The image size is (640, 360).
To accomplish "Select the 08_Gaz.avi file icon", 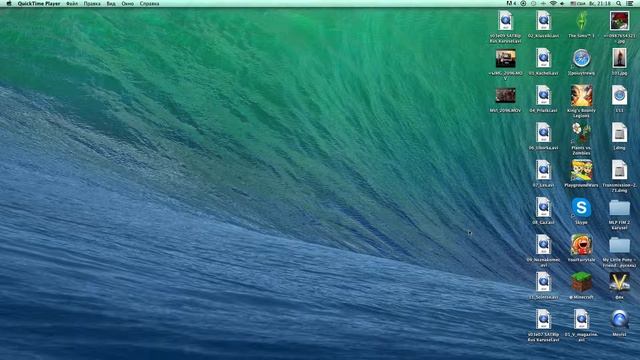I will [543, 207].
